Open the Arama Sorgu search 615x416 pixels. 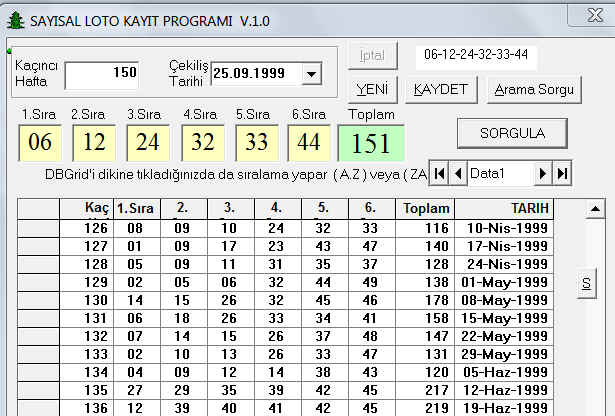click(x=534, y=89)
